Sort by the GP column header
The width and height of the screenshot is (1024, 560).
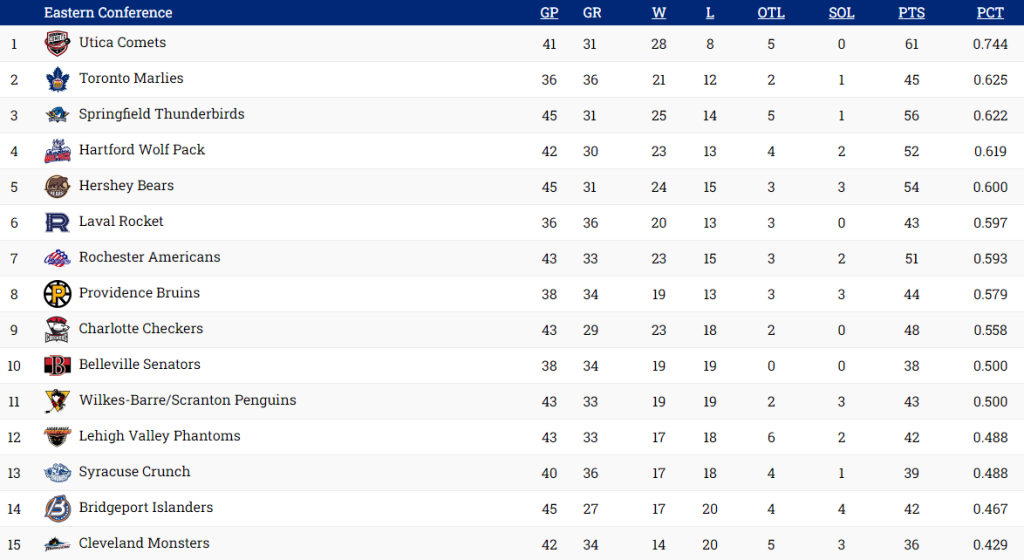click(549, 13)
